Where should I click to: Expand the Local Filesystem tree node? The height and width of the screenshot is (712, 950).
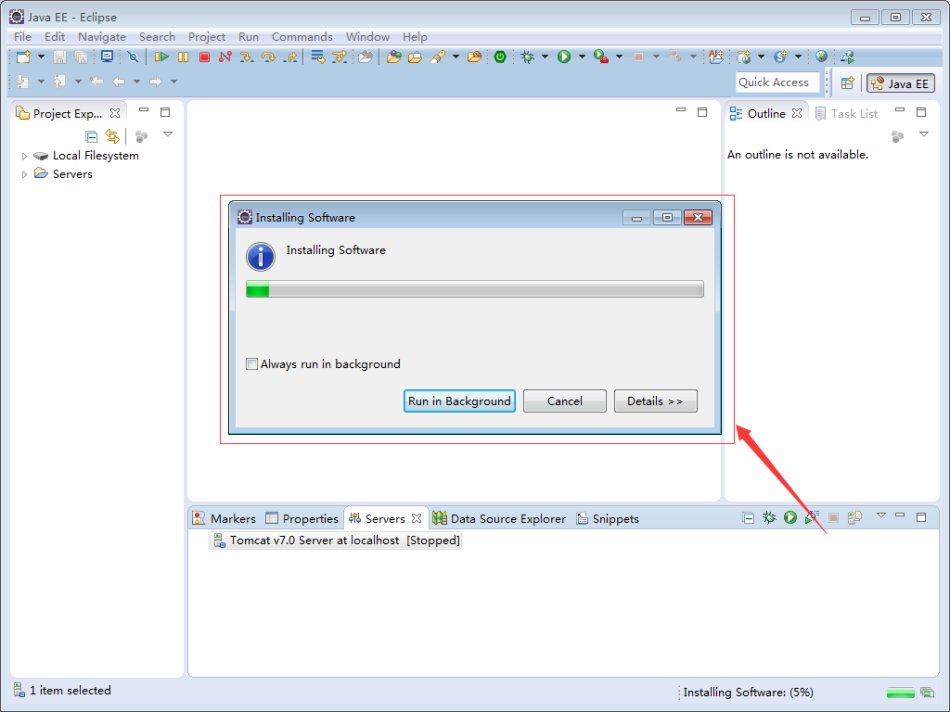coord(24,156)
